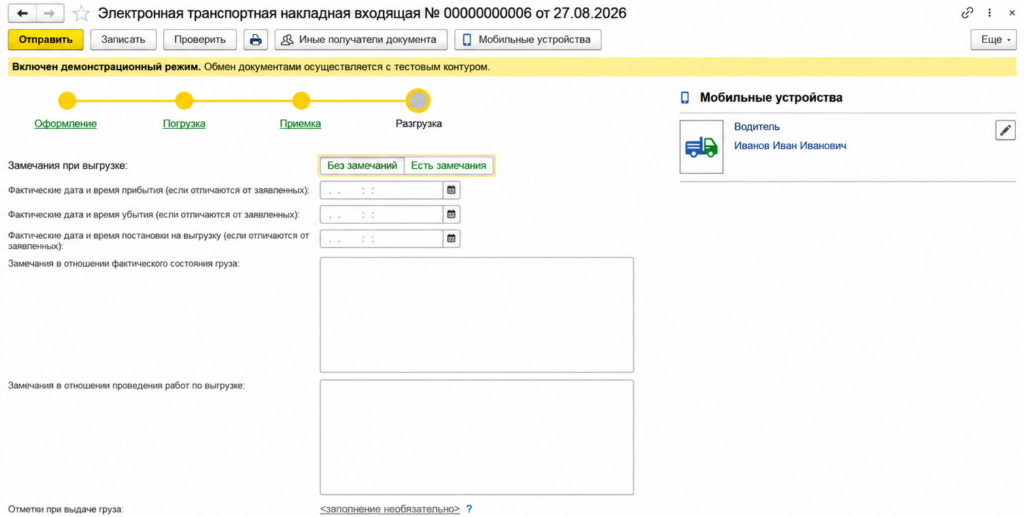Screen dimensions: 1024x517
Task: Click the Записать button
Action: click(x=123, y=40)
